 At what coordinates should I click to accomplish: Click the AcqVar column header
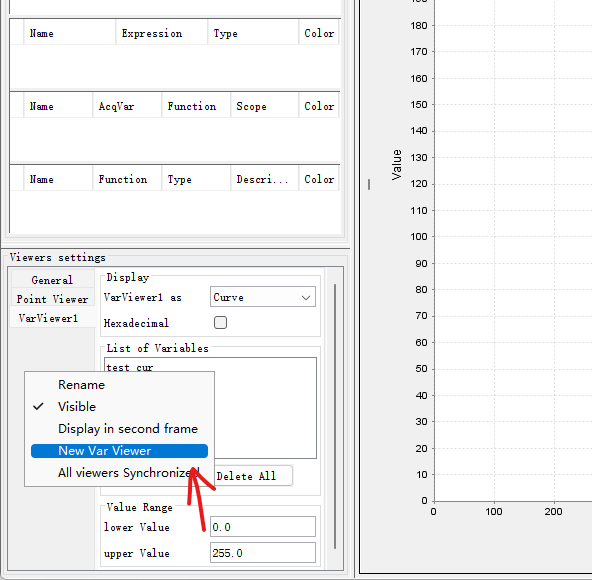coord(127,106)
